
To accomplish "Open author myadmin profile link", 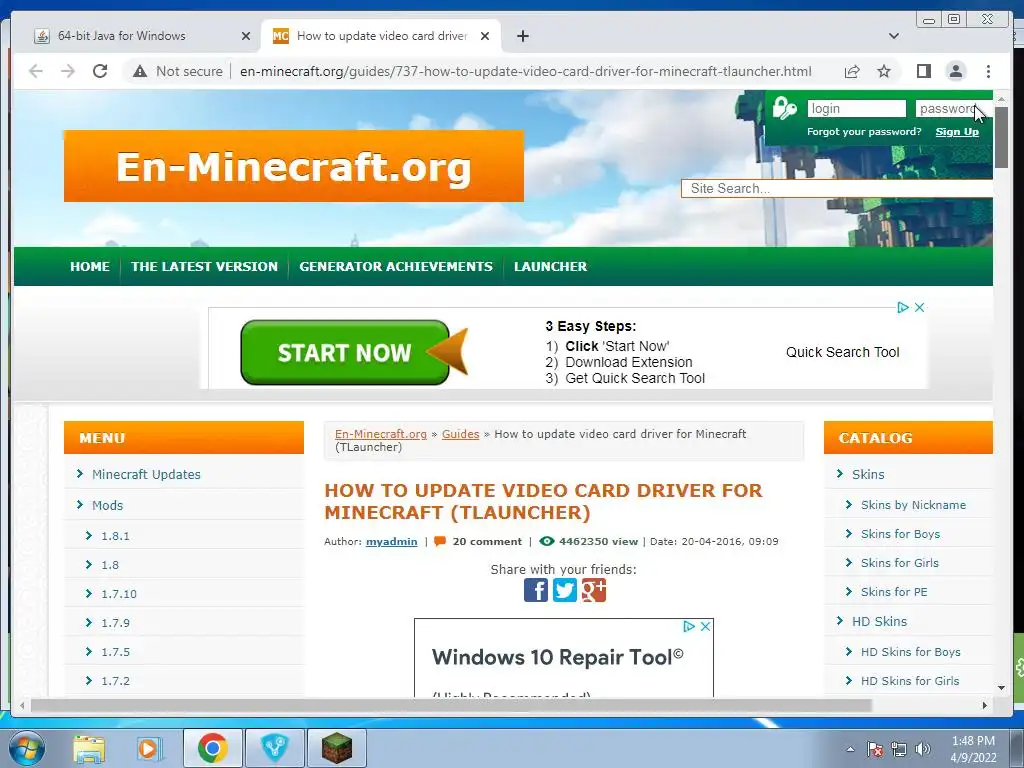I will (391, 541).
